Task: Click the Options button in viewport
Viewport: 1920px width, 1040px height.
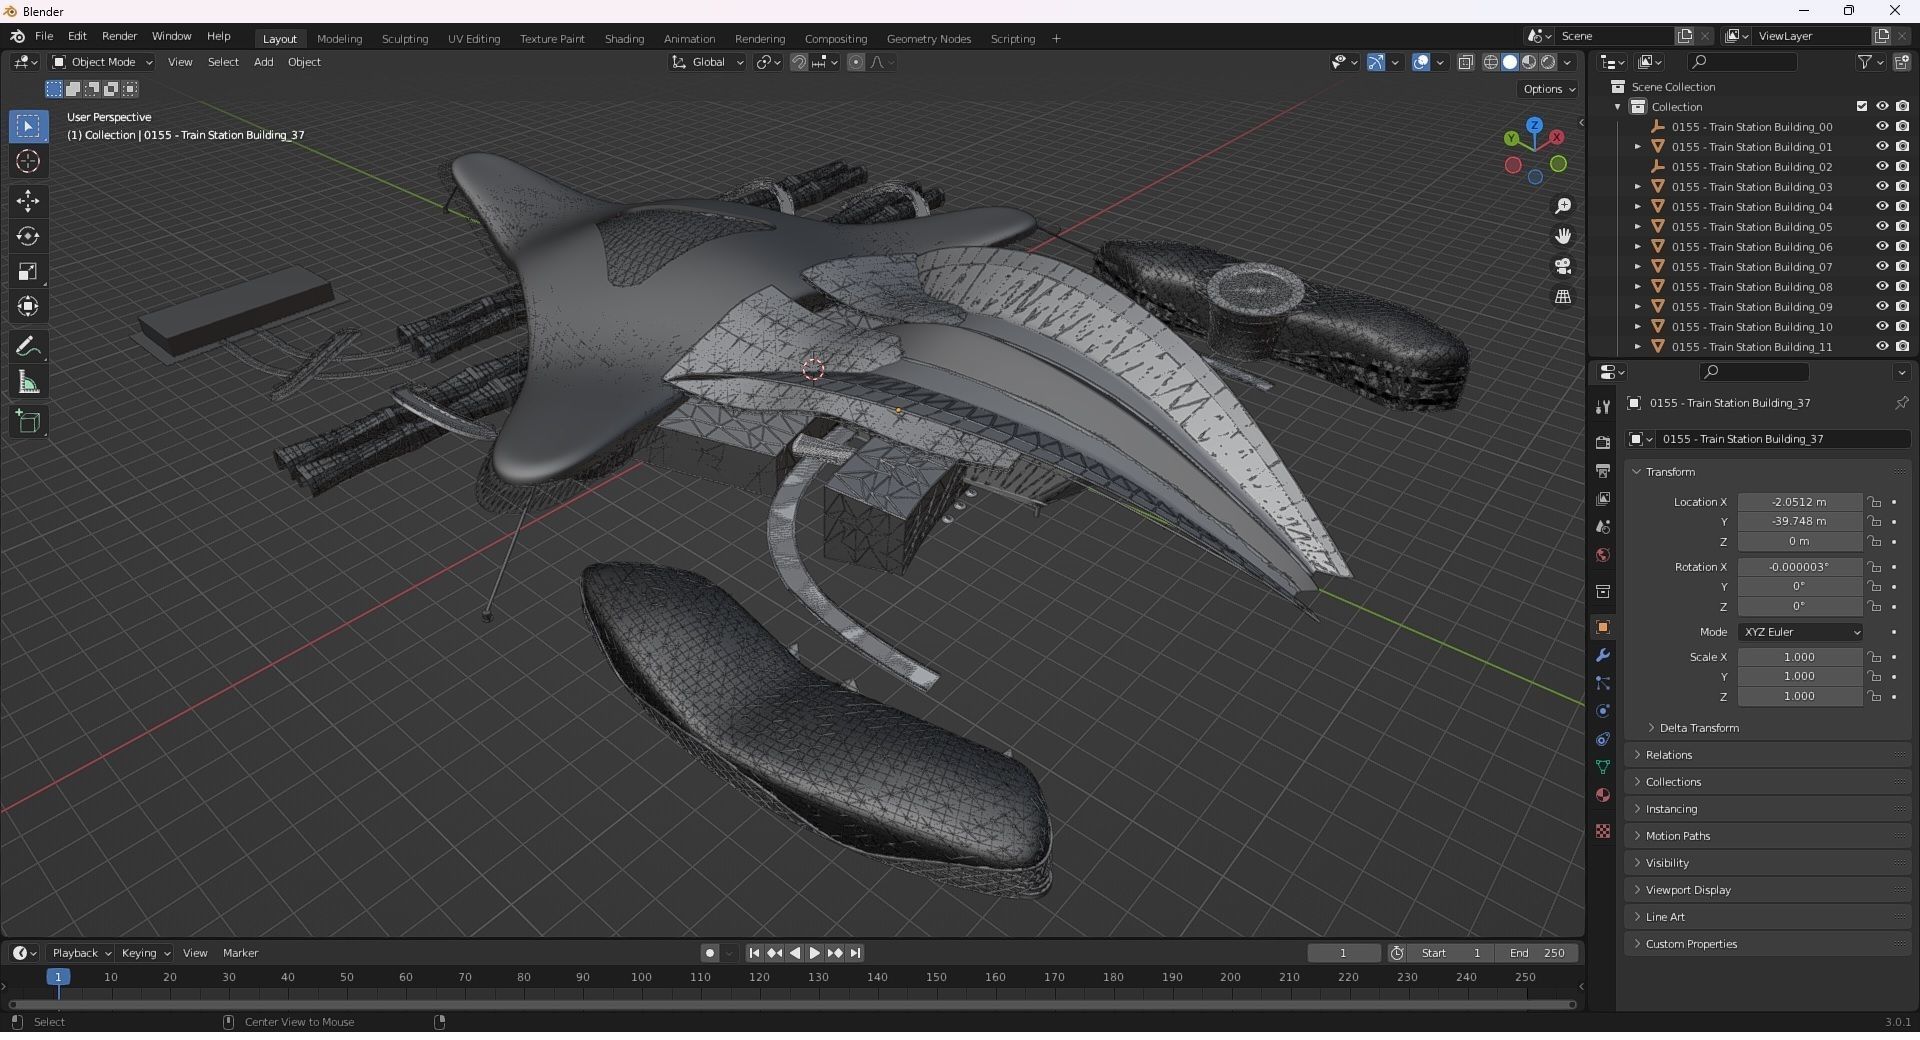Action: coord(1548,89)
